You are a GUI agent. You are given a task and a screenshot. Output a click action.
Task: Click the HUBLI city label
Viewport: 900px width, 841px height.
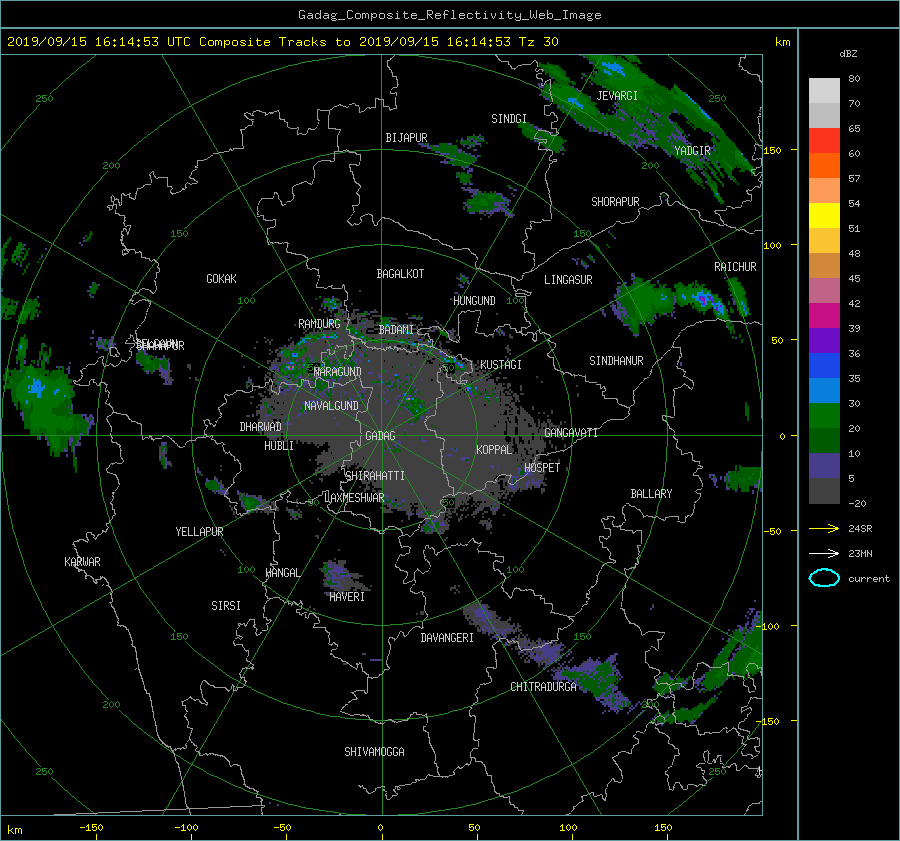(279, 446)
